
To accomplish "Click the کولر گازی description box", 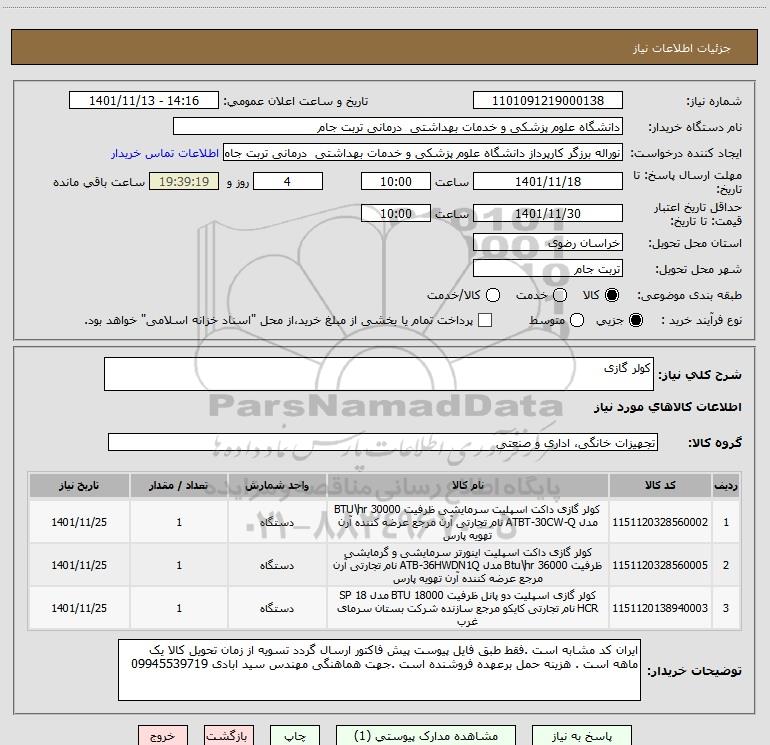I will point(379,374).
